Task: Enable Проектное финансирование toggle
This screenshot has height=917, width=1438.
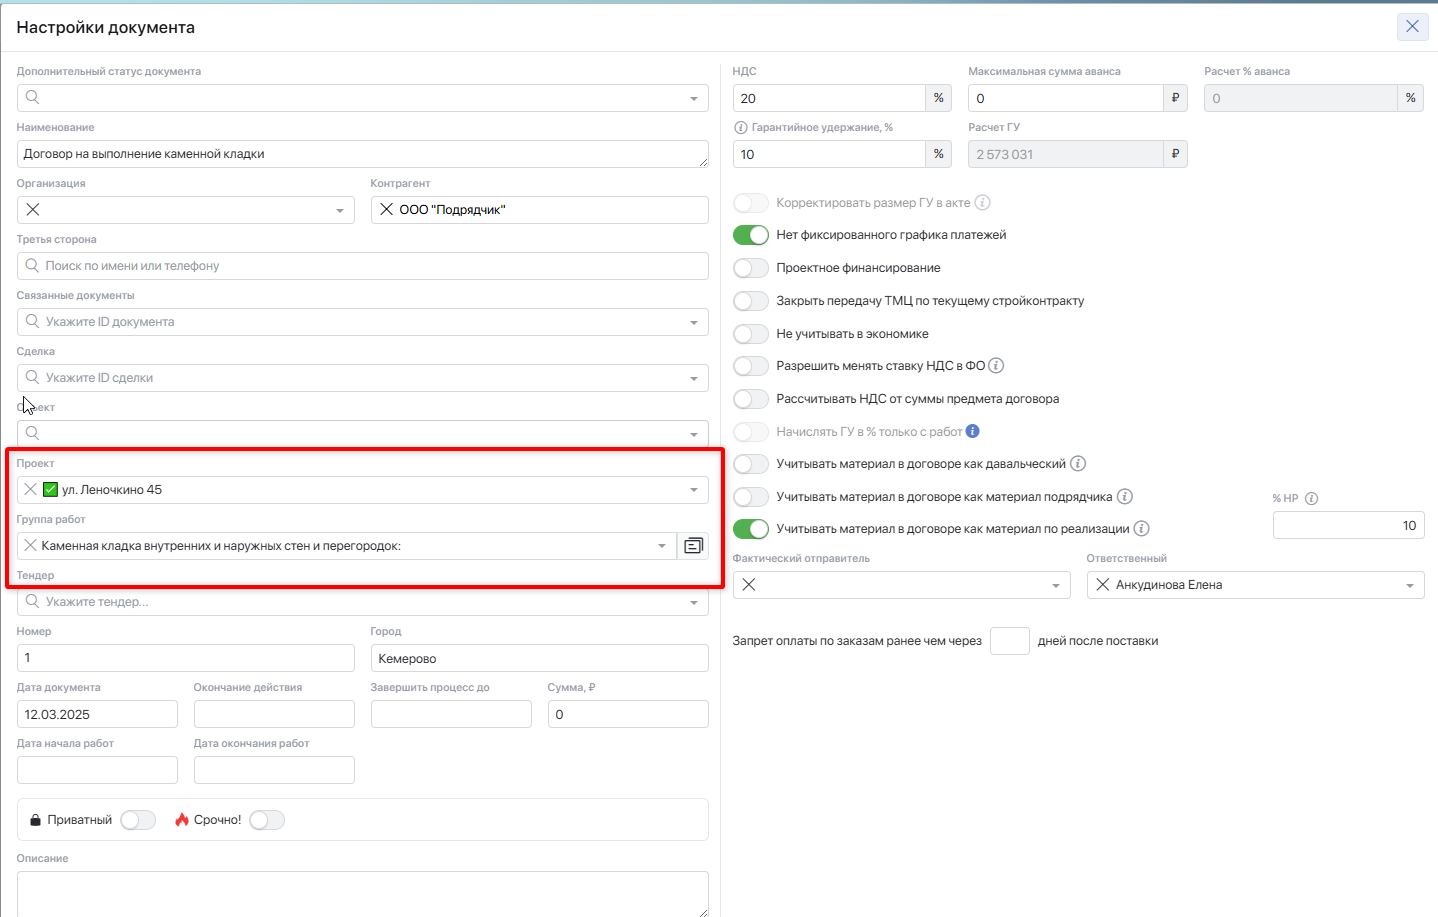Action: 750,268
